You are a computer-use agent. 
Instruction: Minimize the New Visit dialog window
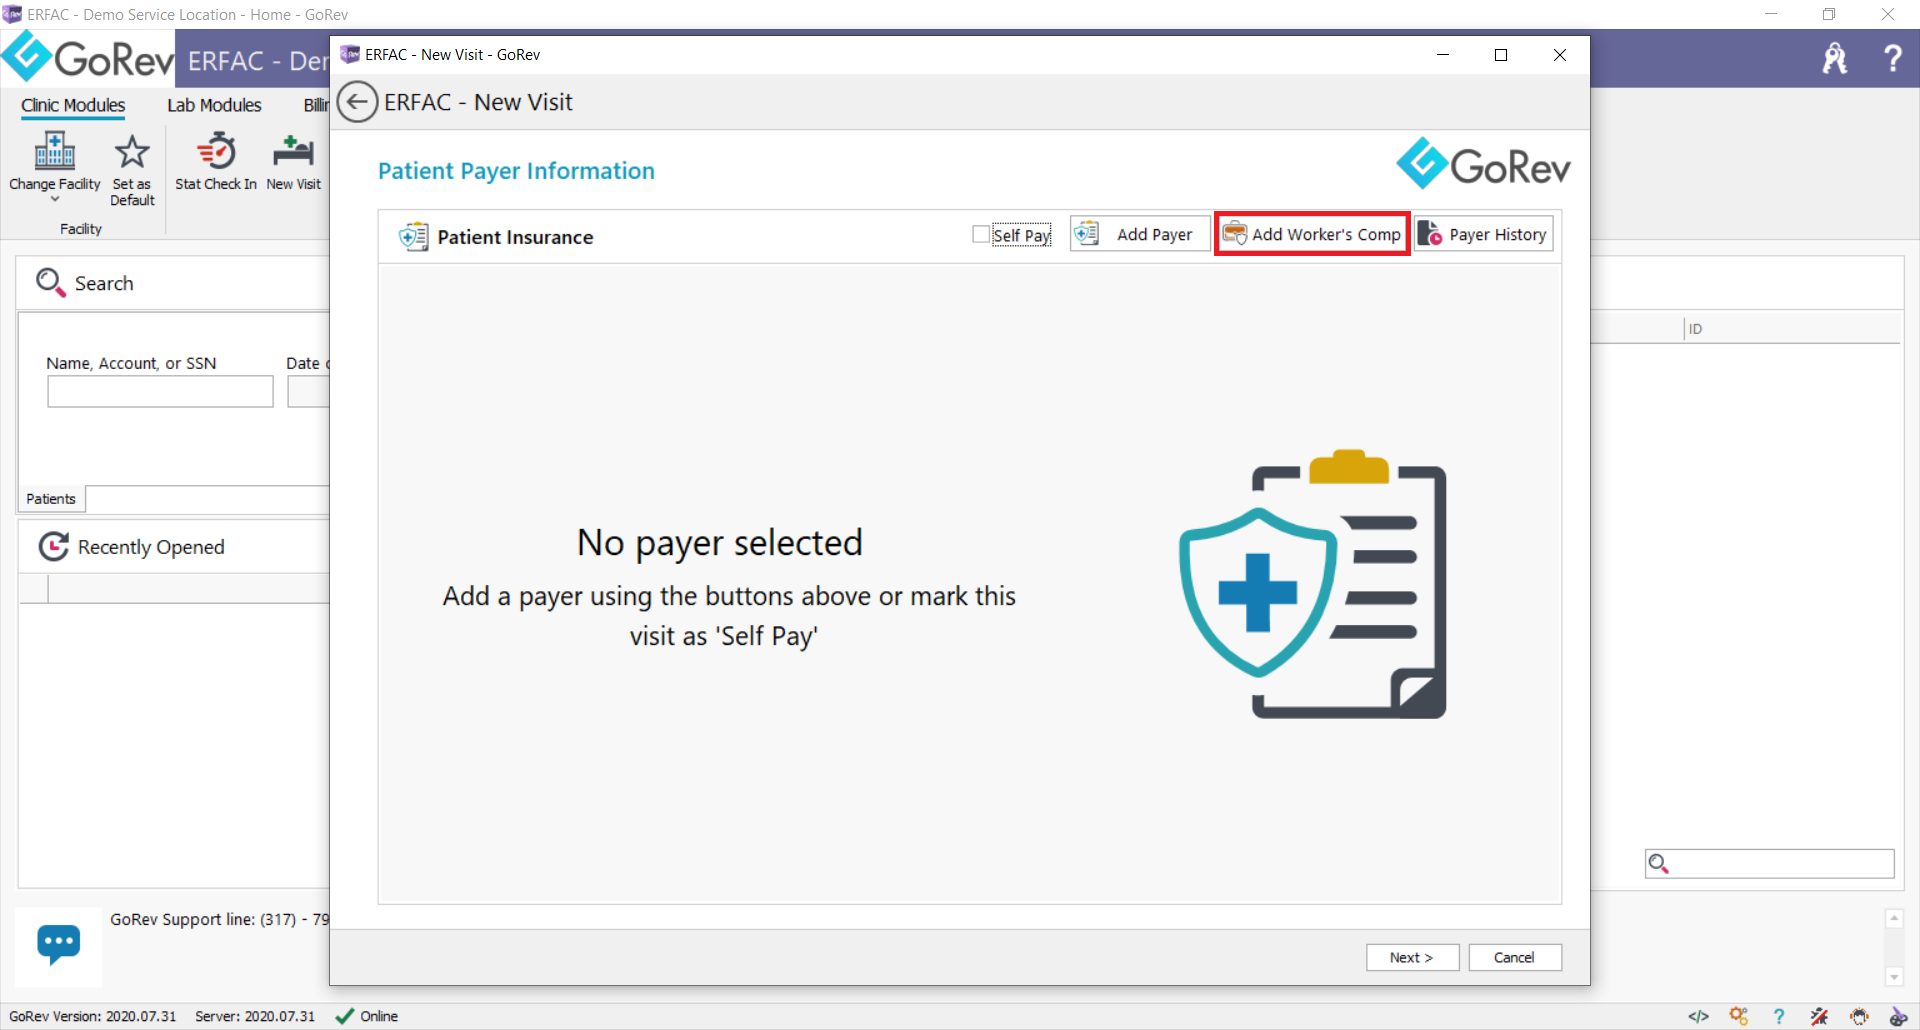point(1442,55)
